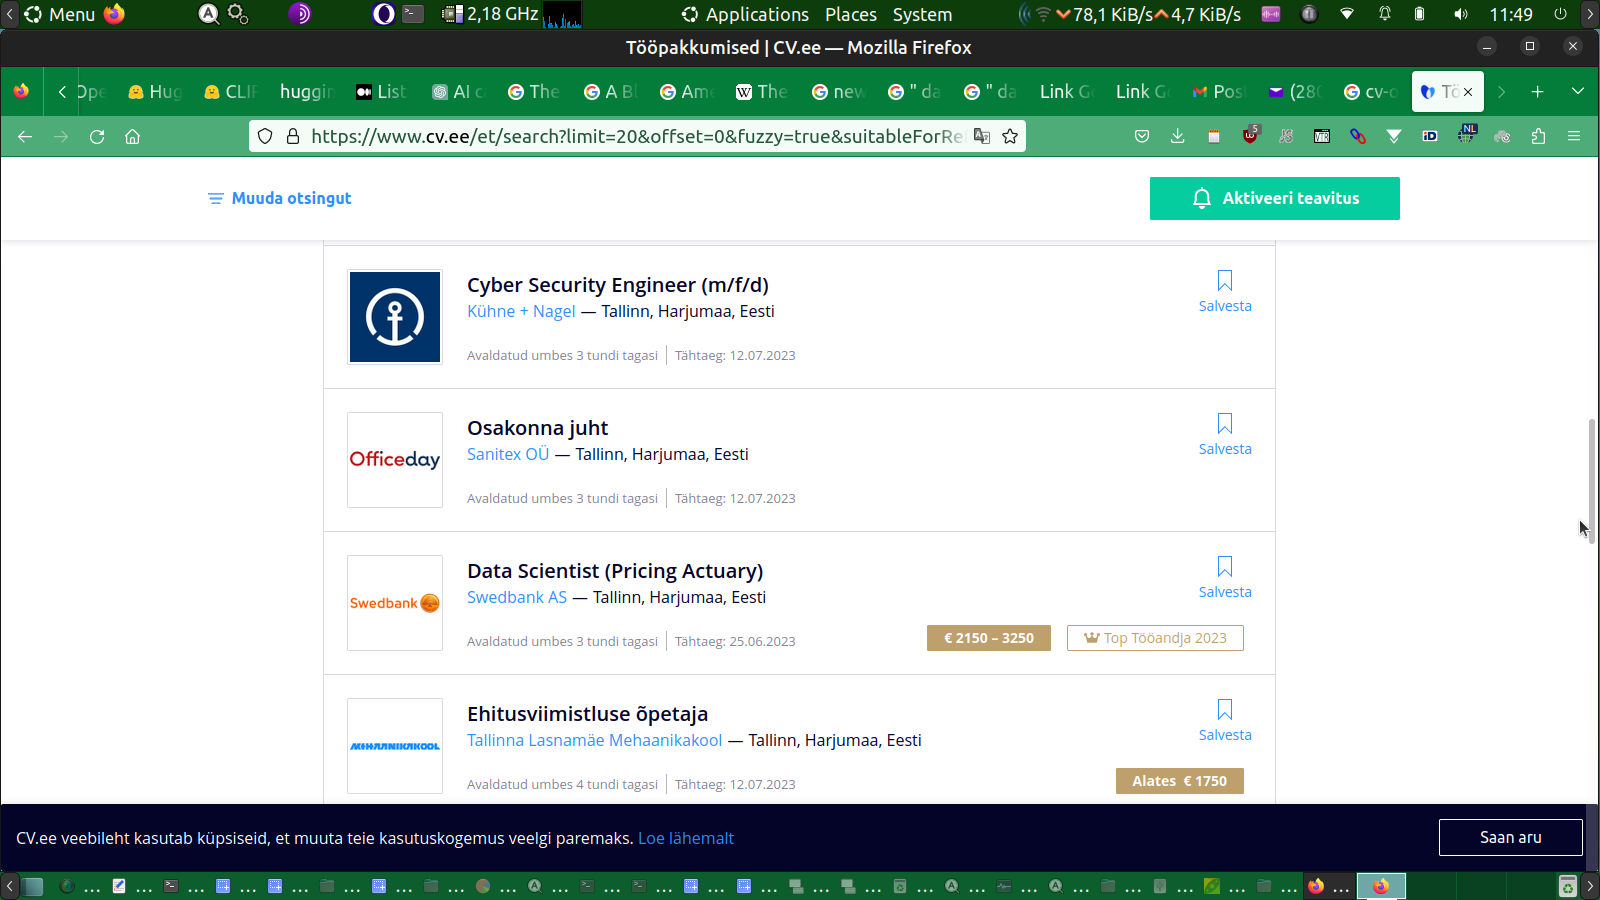Screen dimensions: 1600x900
Task: Open the Places menu in panel
Action: click(x=851, y=14)
